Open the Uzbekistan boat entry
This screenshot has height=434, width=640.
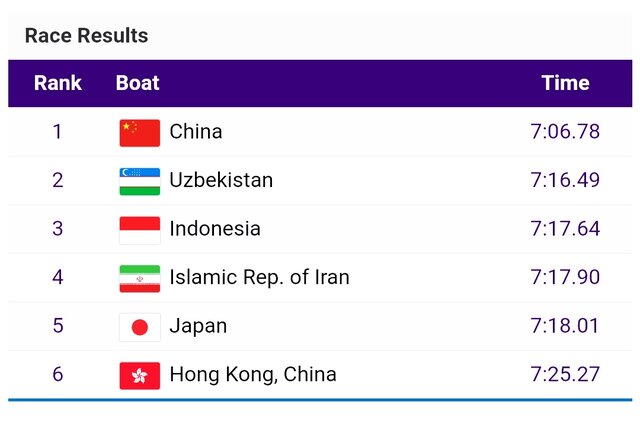tap(221, 181)
